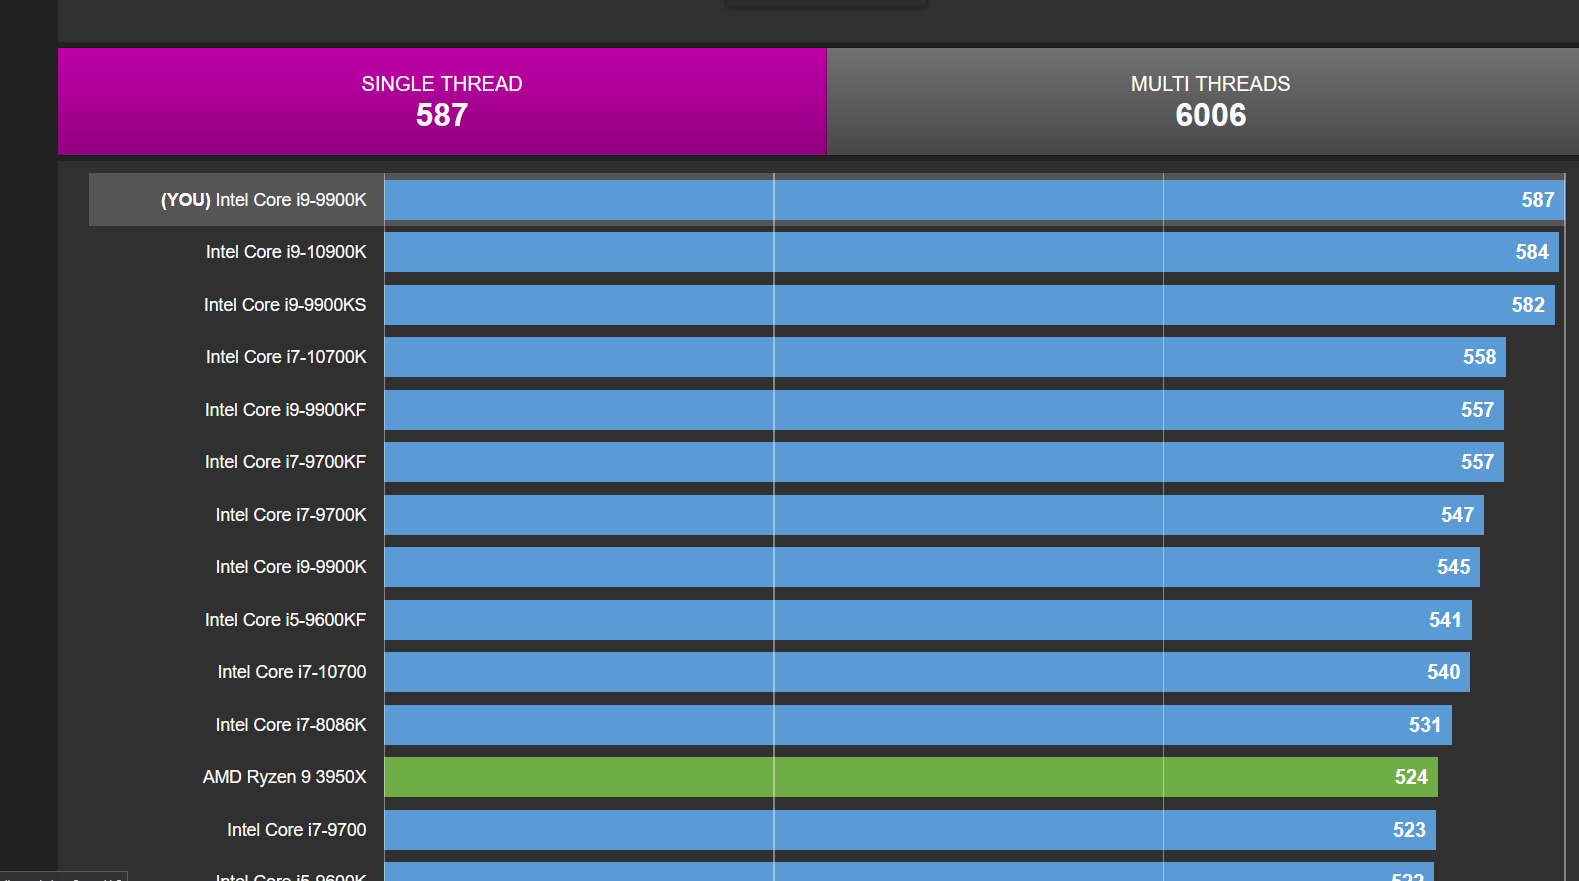
Task: Click the Intel Core i9-10900K label
Action: (286, 252)
